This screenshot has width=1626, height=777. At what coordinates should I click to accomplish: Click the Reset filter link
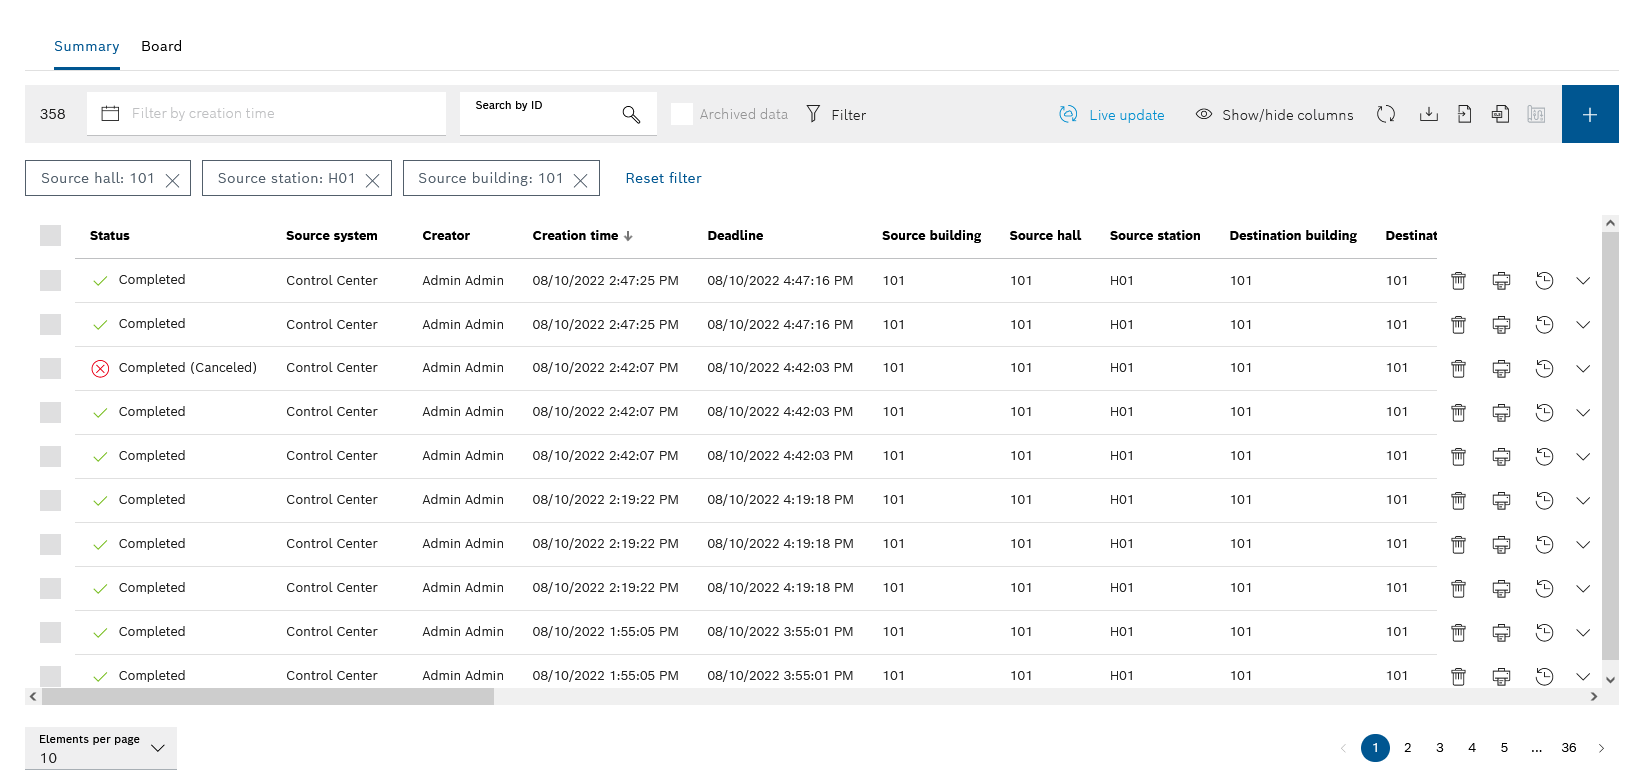pyautogui.click(x=664, y=178)
